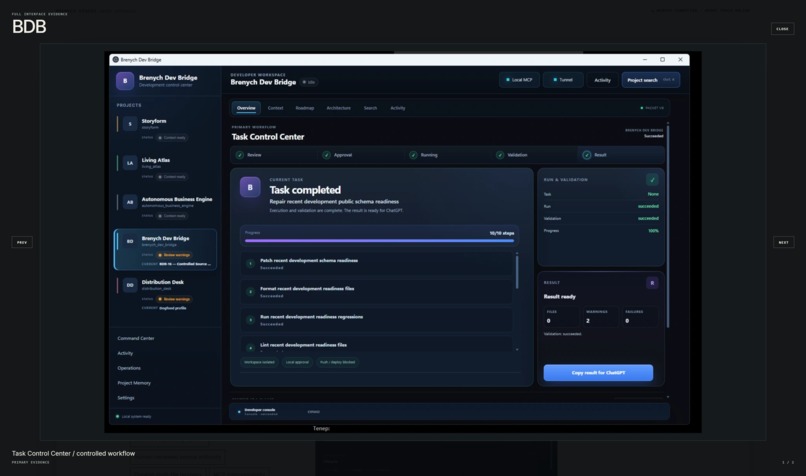Select the Living Atlas project

click(x=165, y=168)
